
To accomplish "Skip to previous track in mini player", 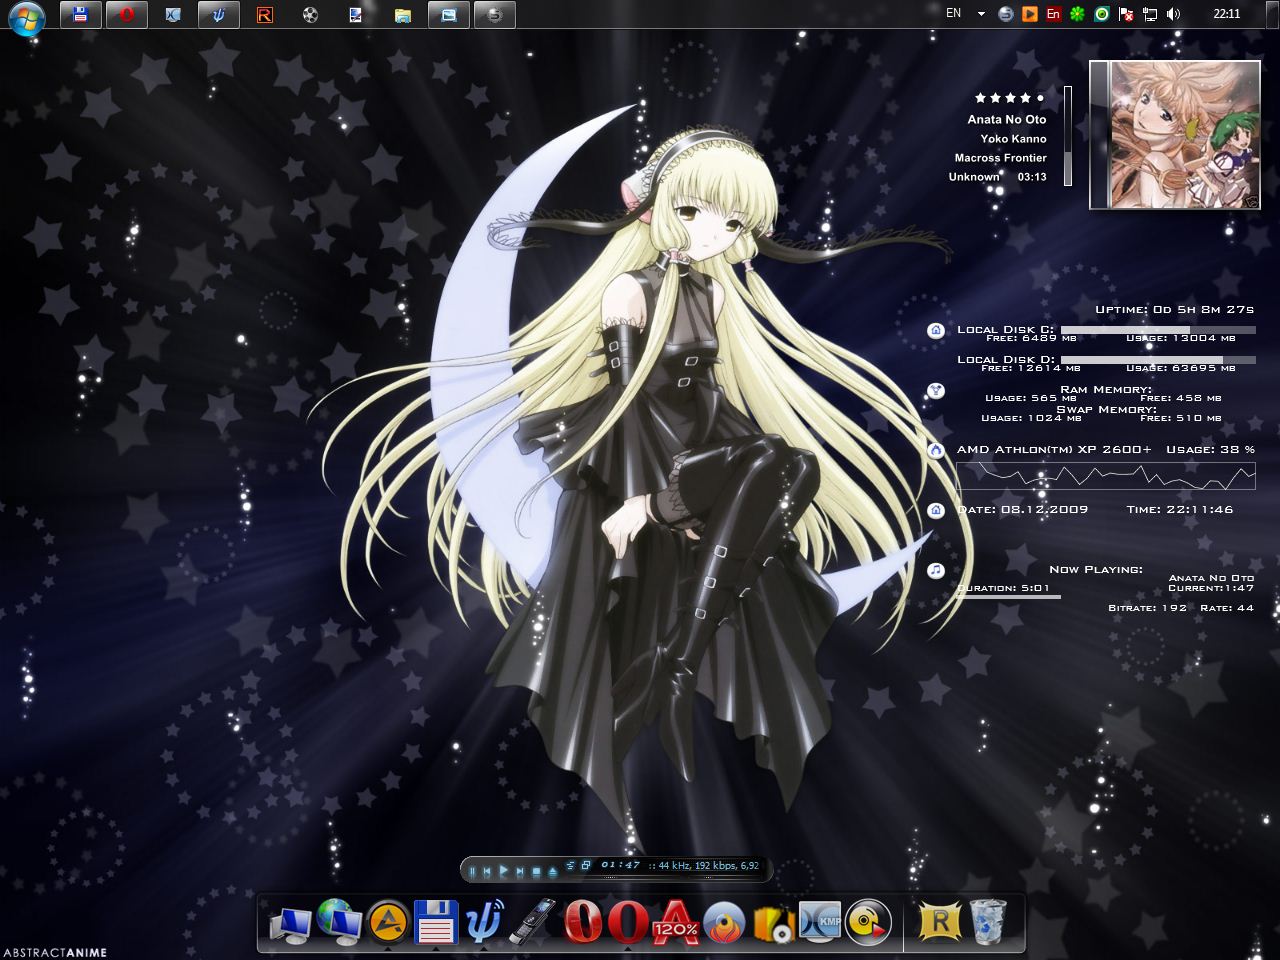I will point(487,871).
